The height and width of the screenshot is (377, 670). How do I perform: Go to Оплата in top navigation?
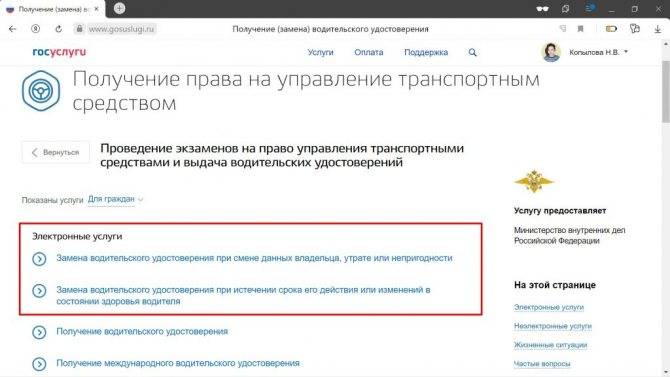[368, 52]
